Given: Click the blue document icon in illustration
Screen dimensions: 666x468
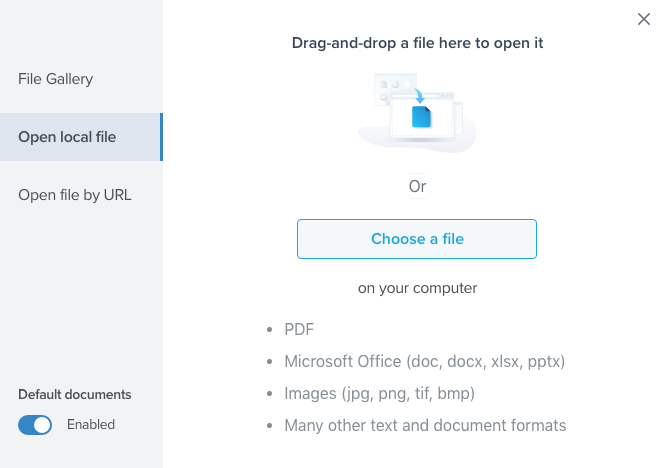Looking at the screenshot, I should (422, 117).
